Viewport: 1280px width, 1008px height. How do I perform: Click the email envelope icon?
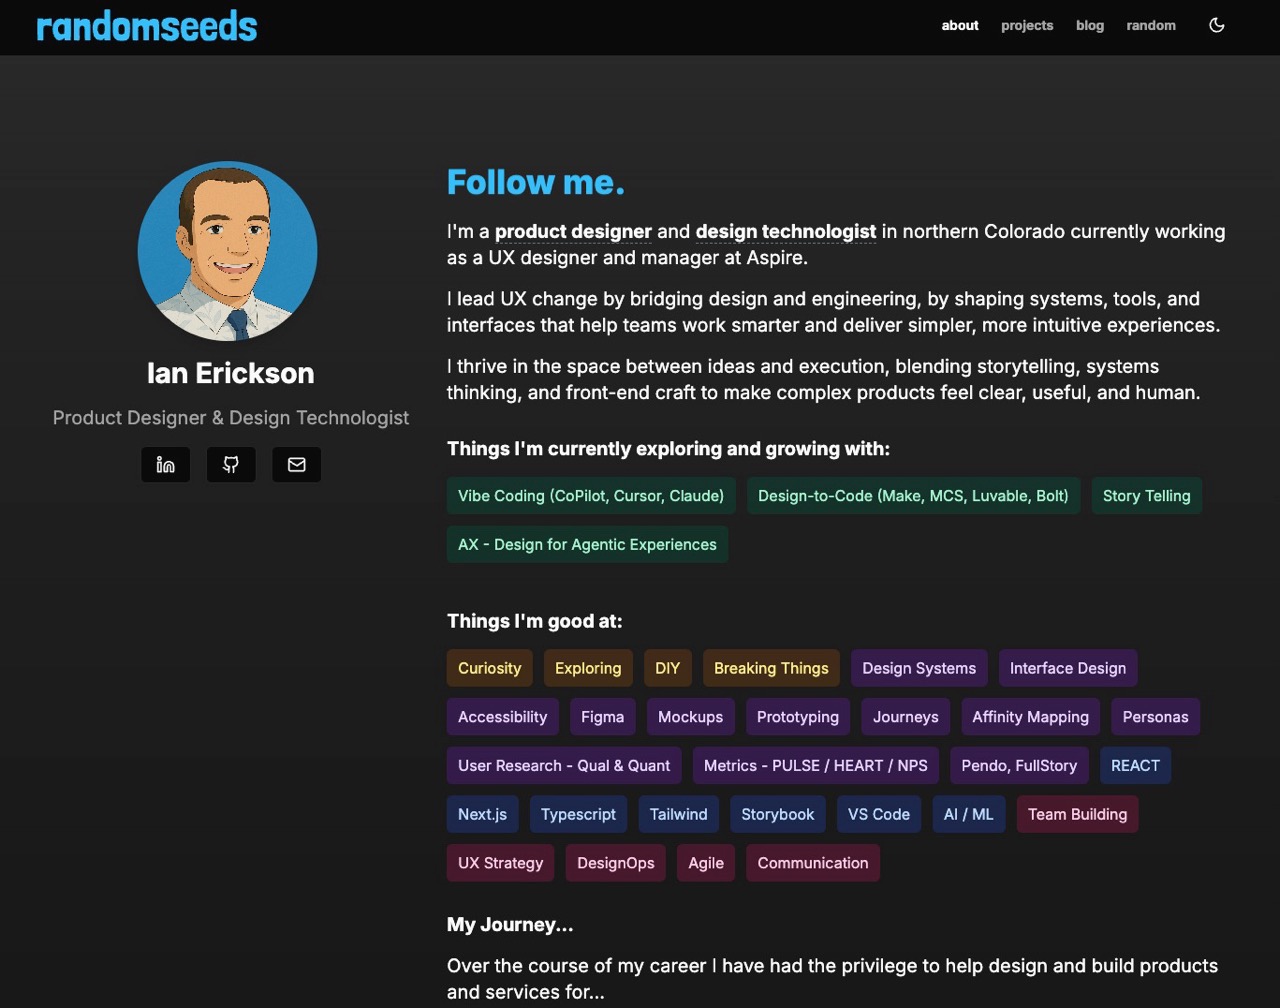[x=296, y=465]
